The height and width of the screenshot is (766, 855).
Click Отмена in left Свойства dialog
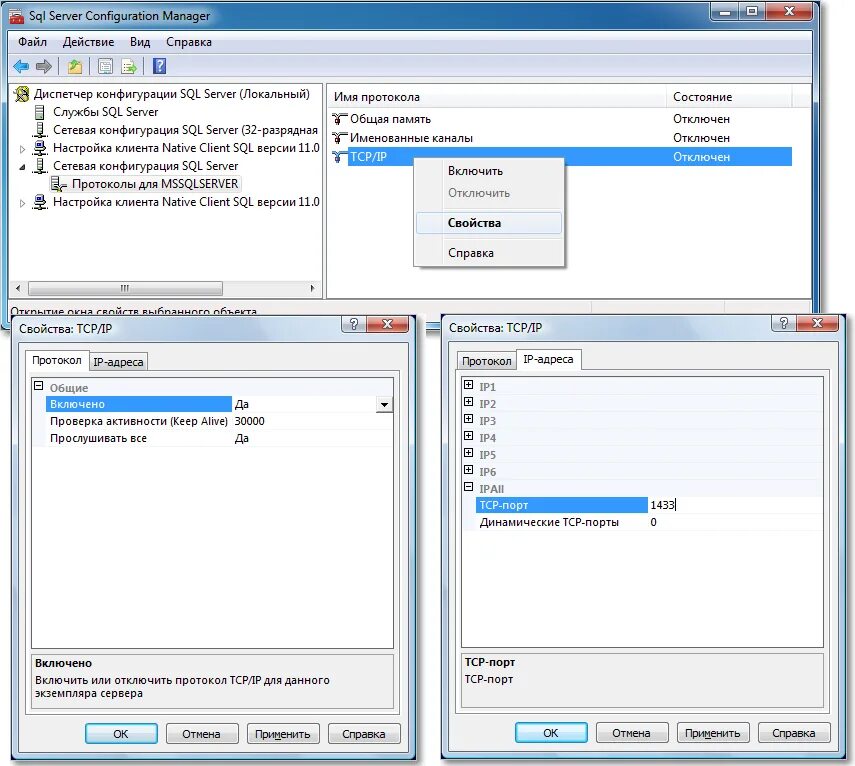(x=202, y=734)
